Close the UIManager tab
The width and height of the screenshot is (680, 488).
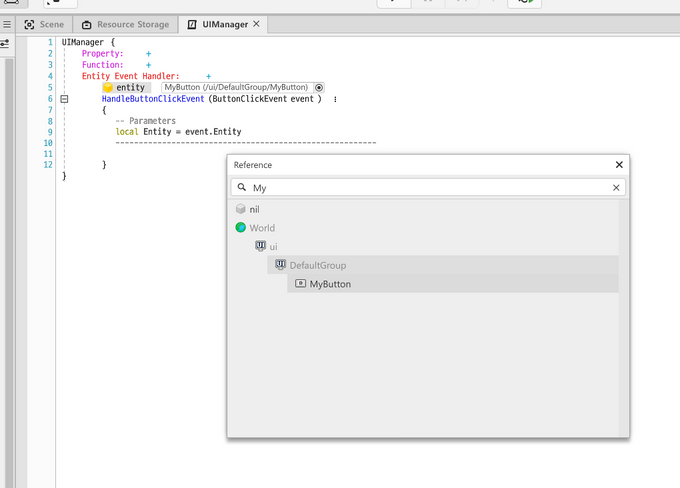pos(256,24)
